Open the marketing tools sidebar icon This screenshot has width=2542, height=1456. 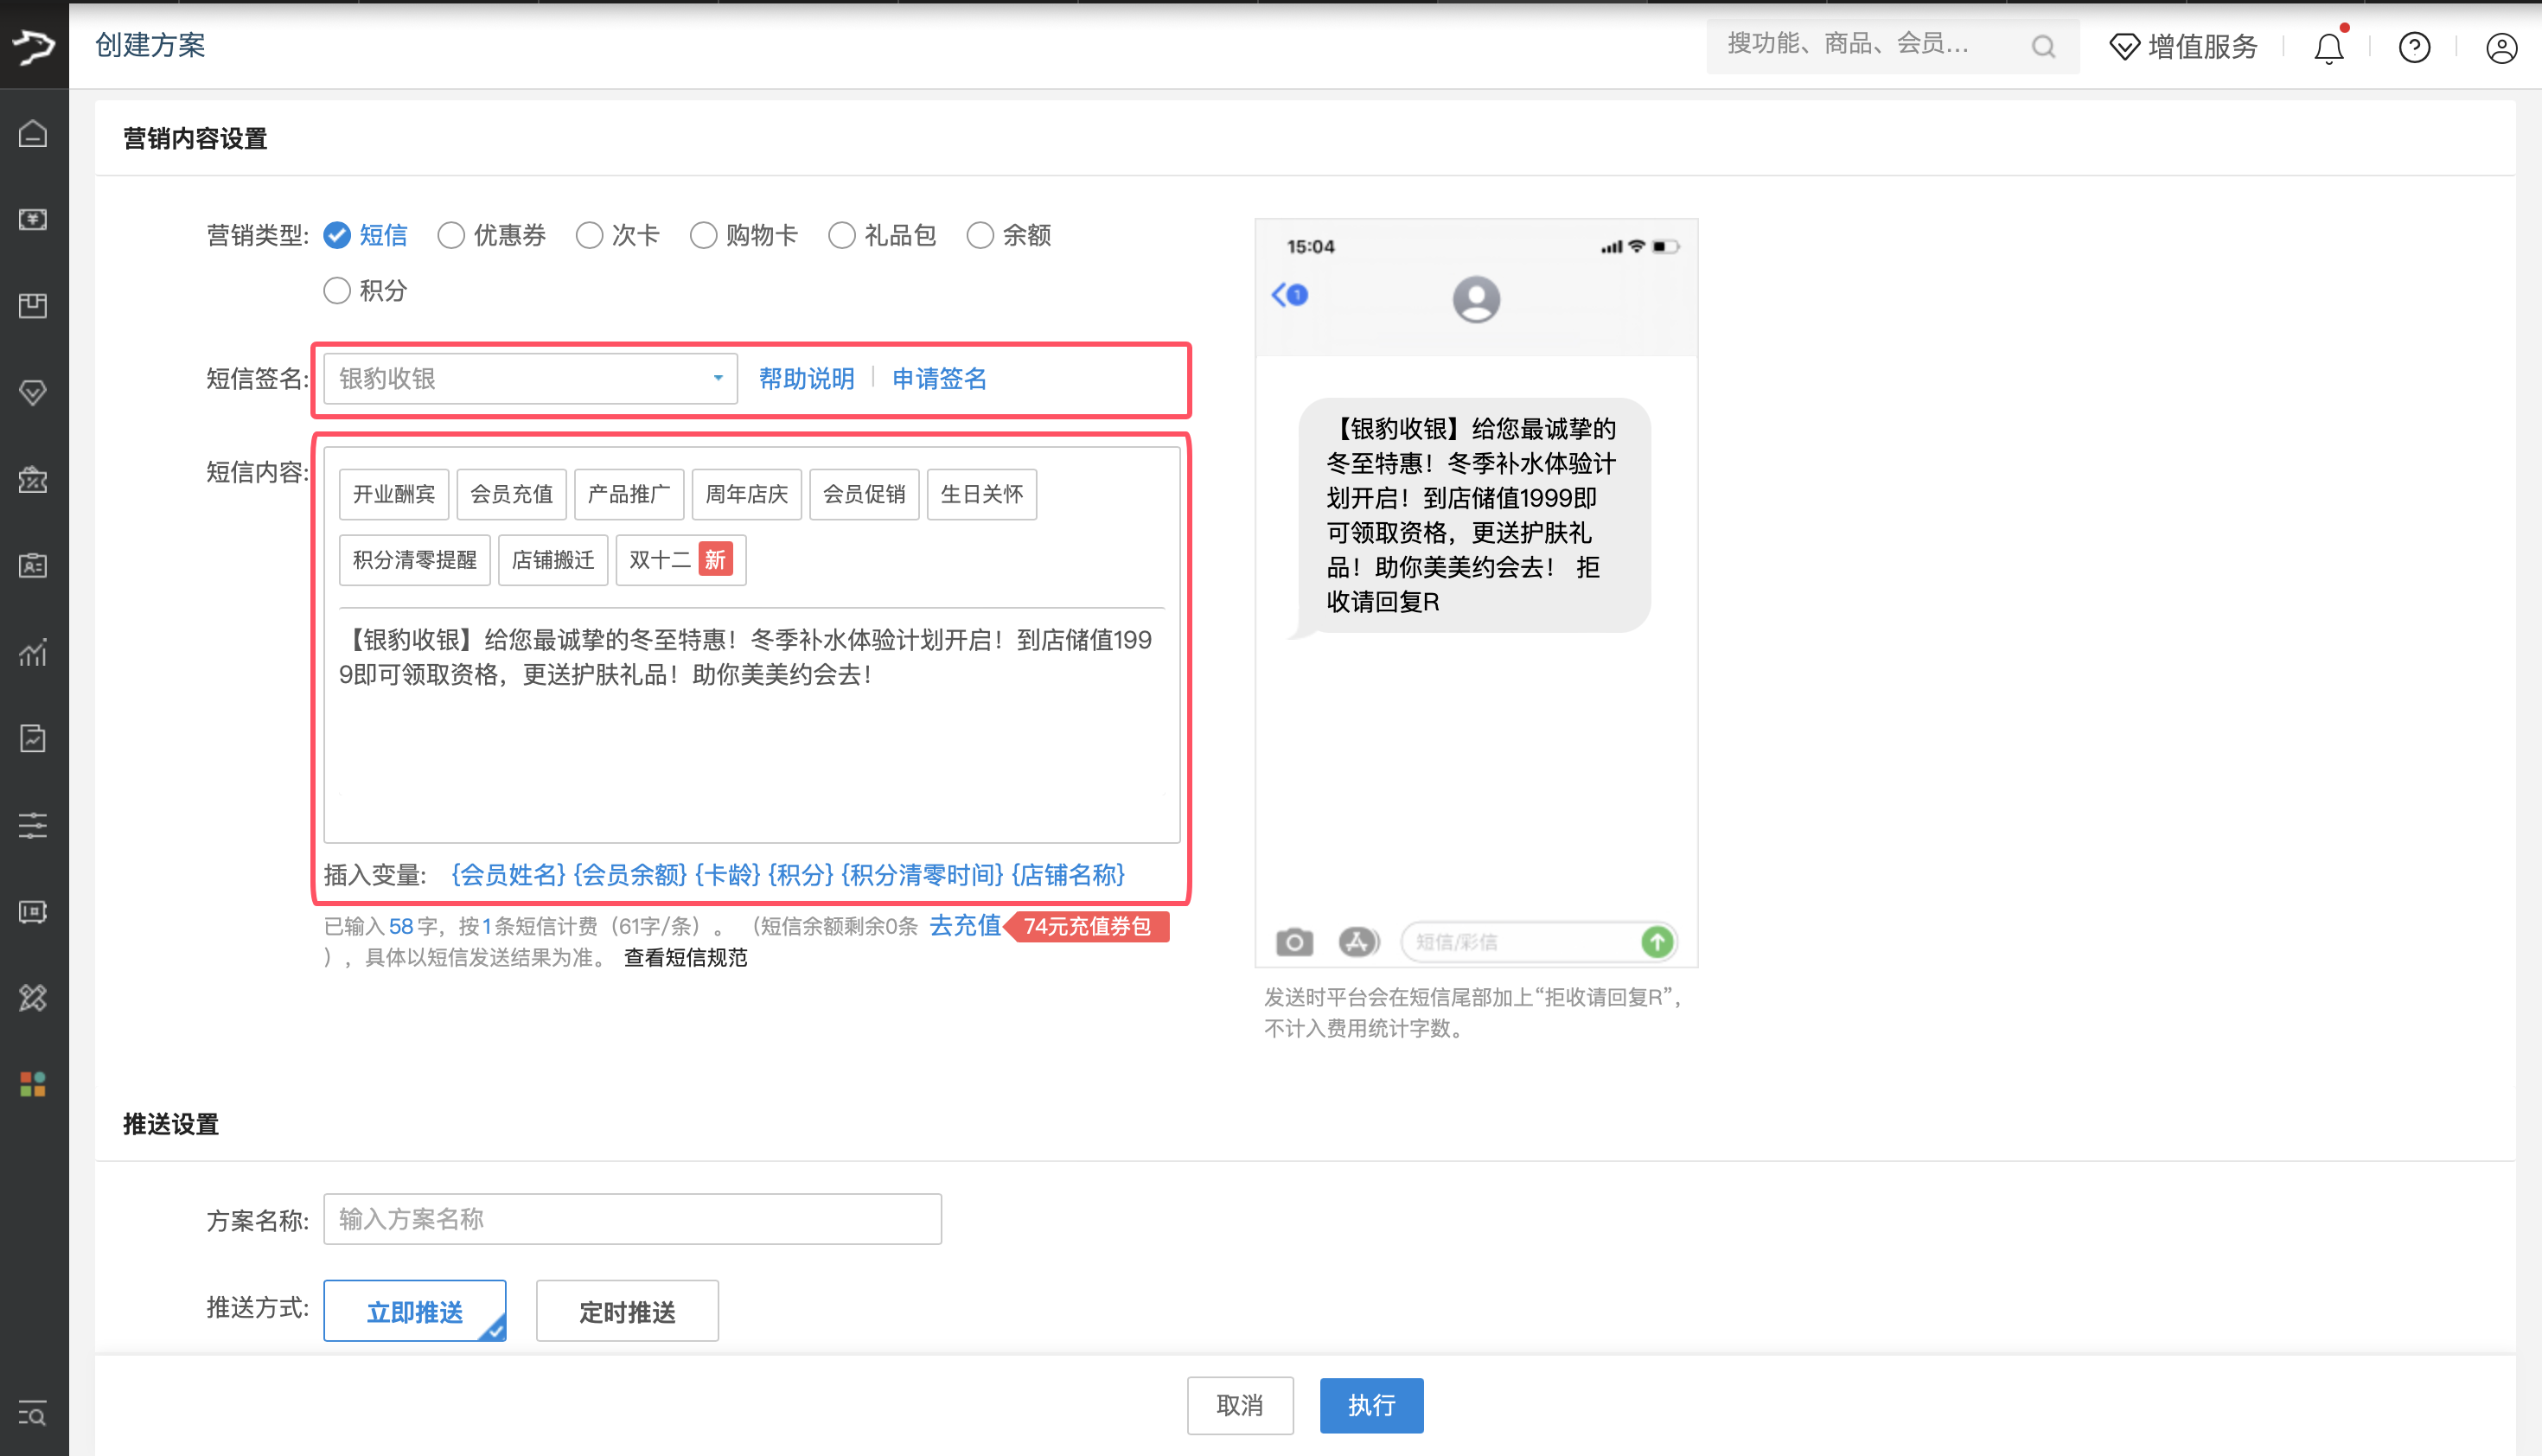[x=33, y=479]
